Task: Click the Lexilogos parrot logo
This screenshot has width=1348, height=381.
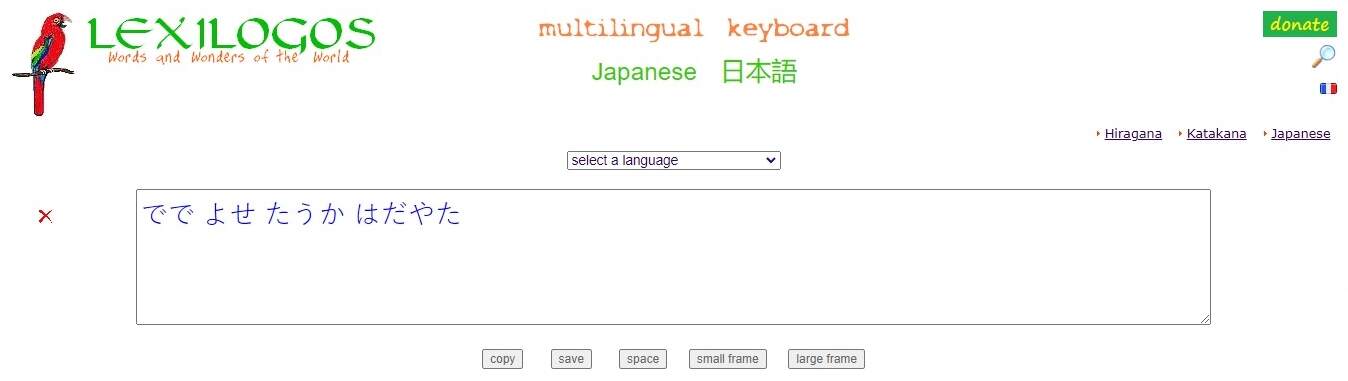Action: tap(43, 64)
